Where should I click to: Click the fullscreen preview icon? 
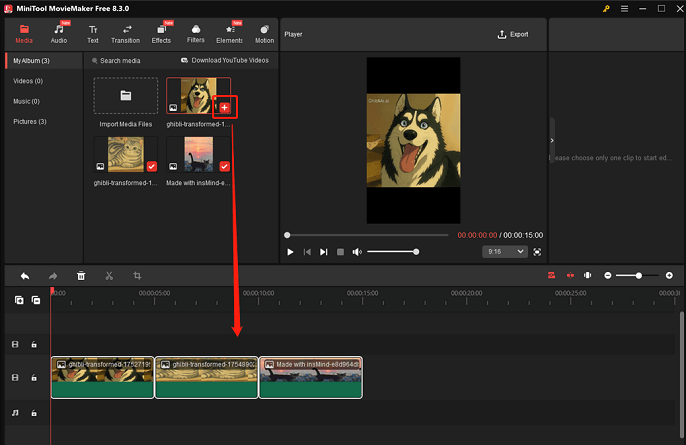(537, 252)
